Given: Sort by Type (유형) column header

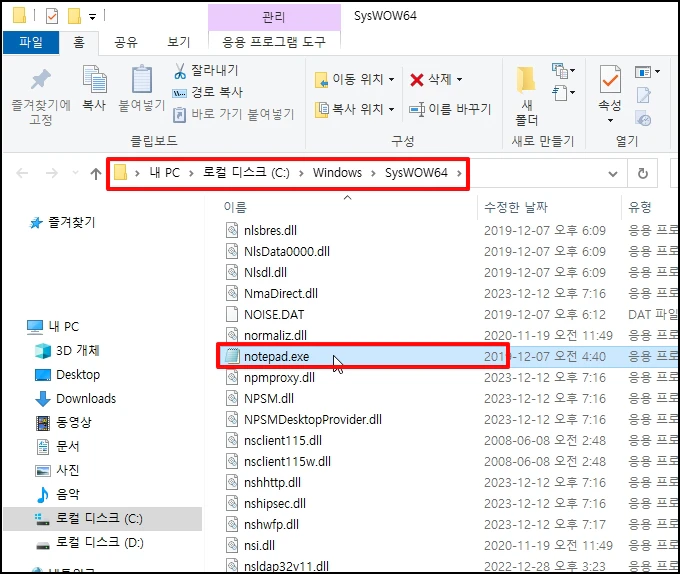Looking at the screenshot, I should [x=640, y=207].
